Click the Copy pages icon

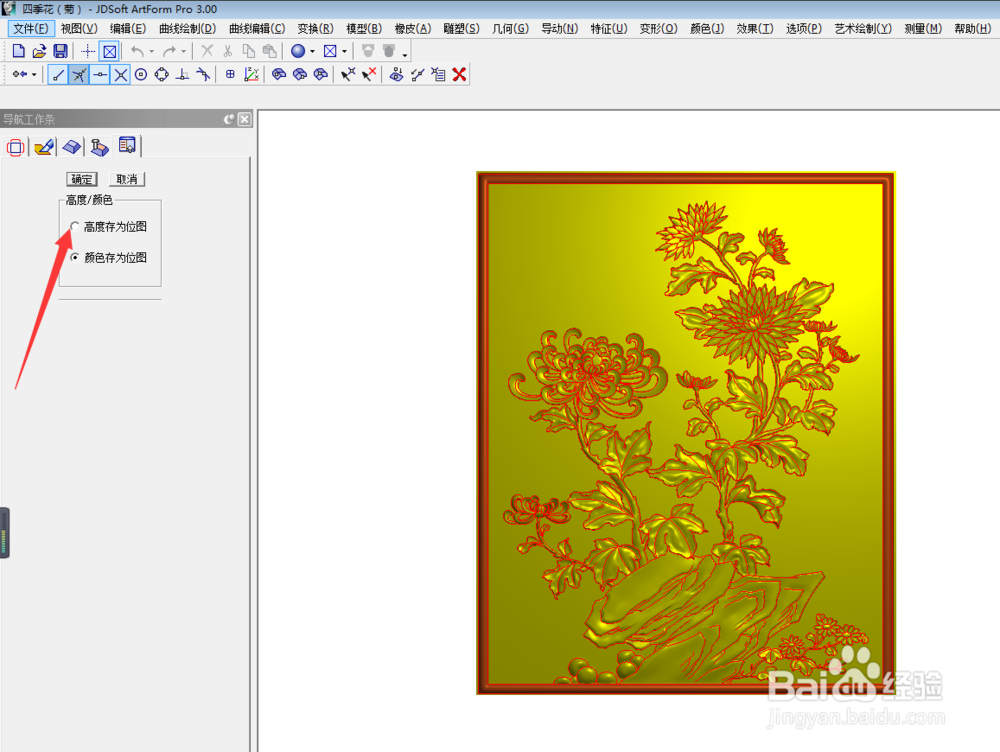coord(249,51)
